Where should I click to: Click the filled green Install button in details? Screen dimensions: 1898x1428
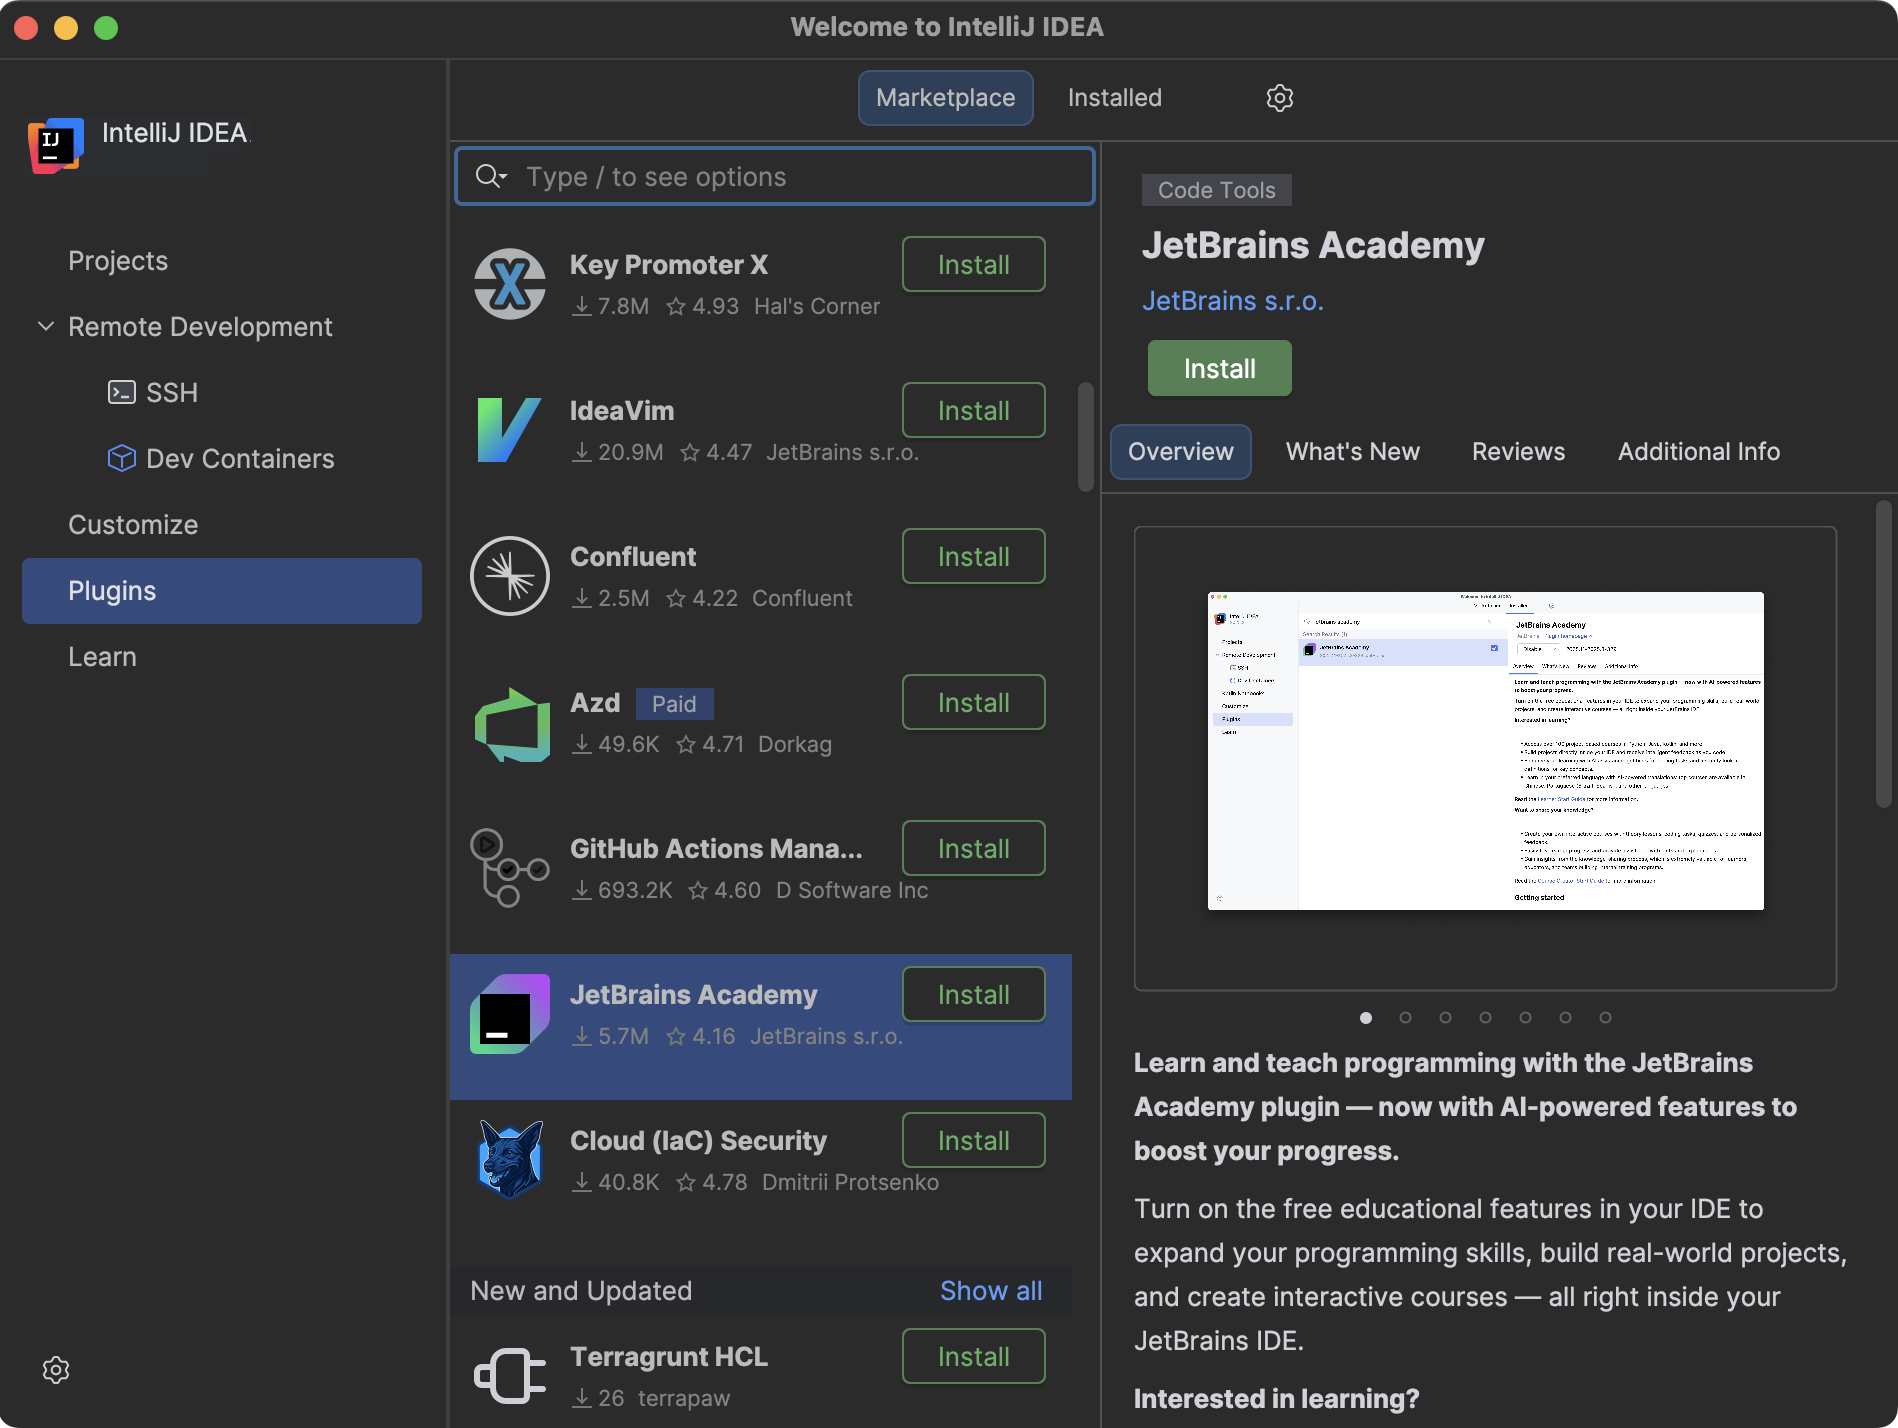[1219, 369]
